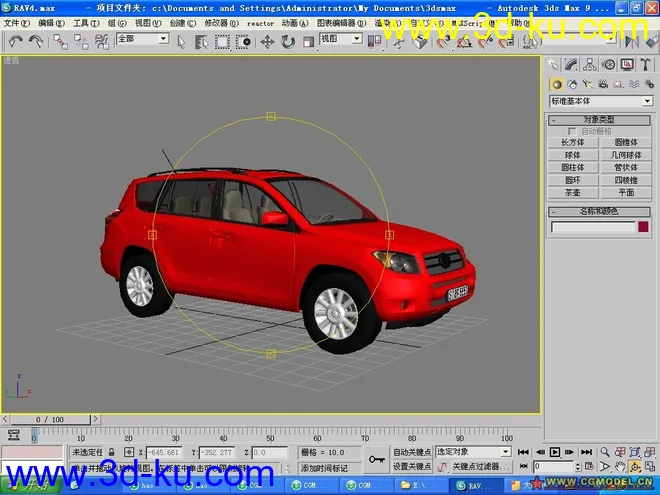This screenshot has height=495, width=660.
Task: Select the Geometry category sphere icon
Action: tap(557, 85)
